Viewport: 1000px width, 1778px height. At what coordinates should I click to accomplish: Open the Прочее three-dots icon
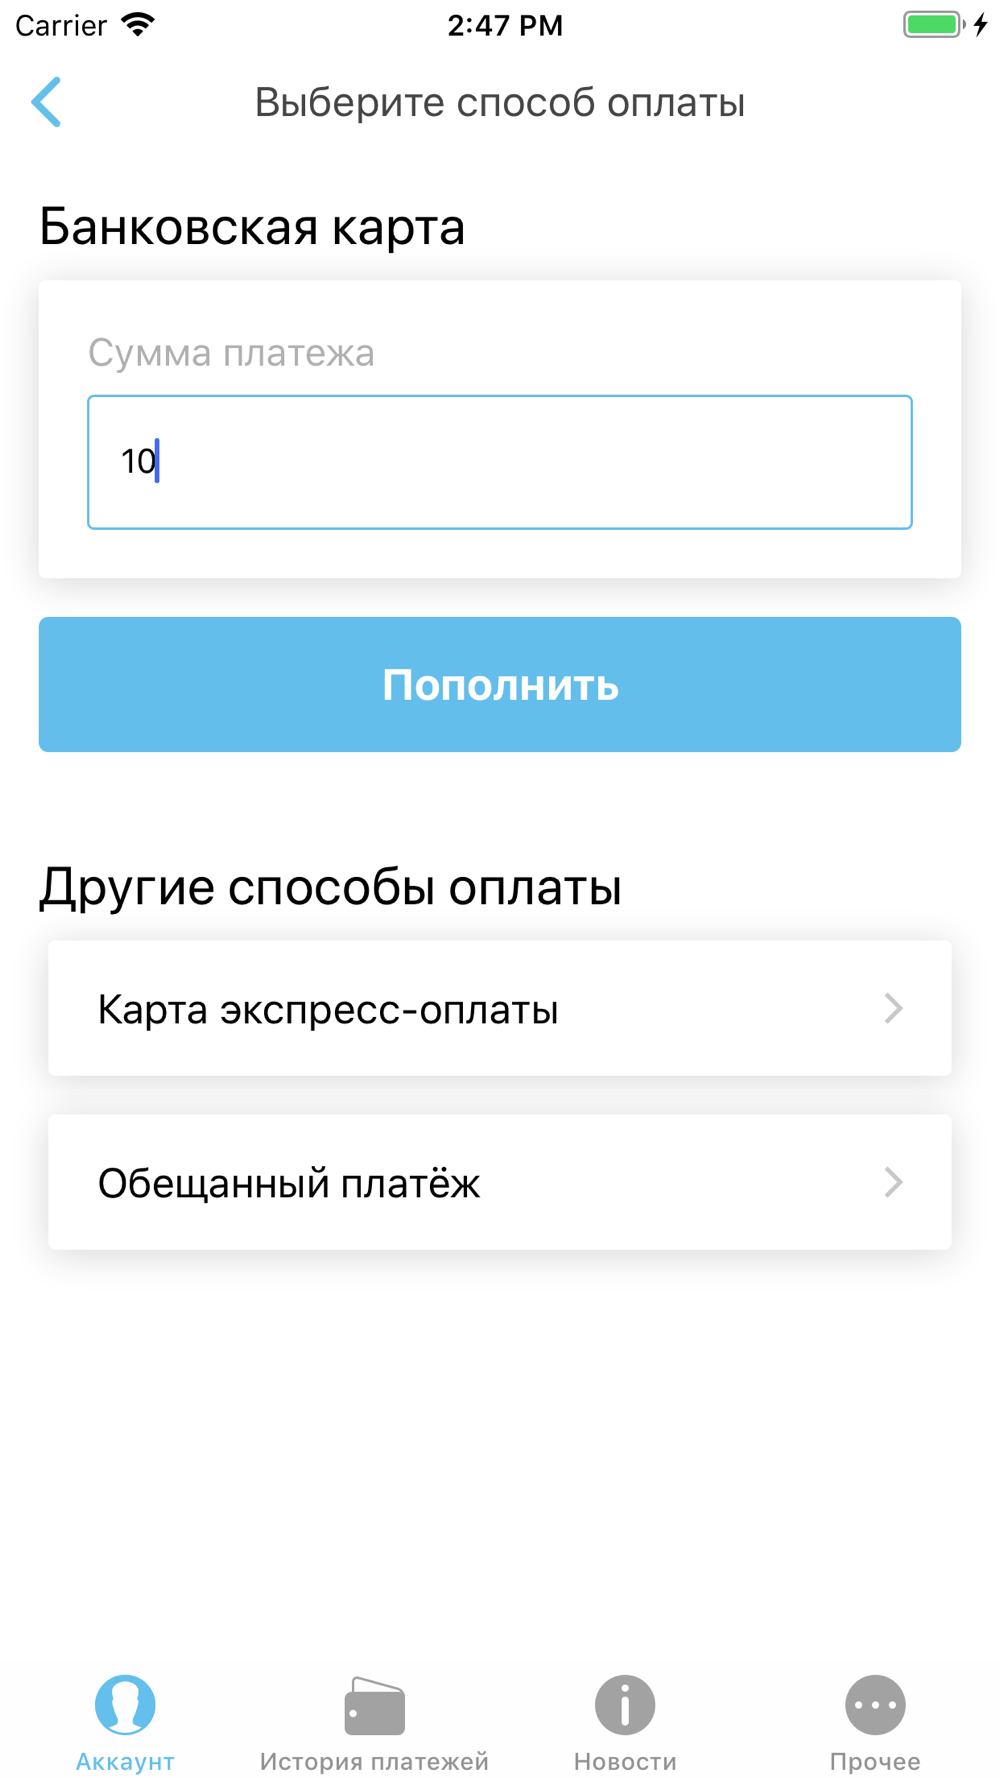click(x=875, y=1705)
